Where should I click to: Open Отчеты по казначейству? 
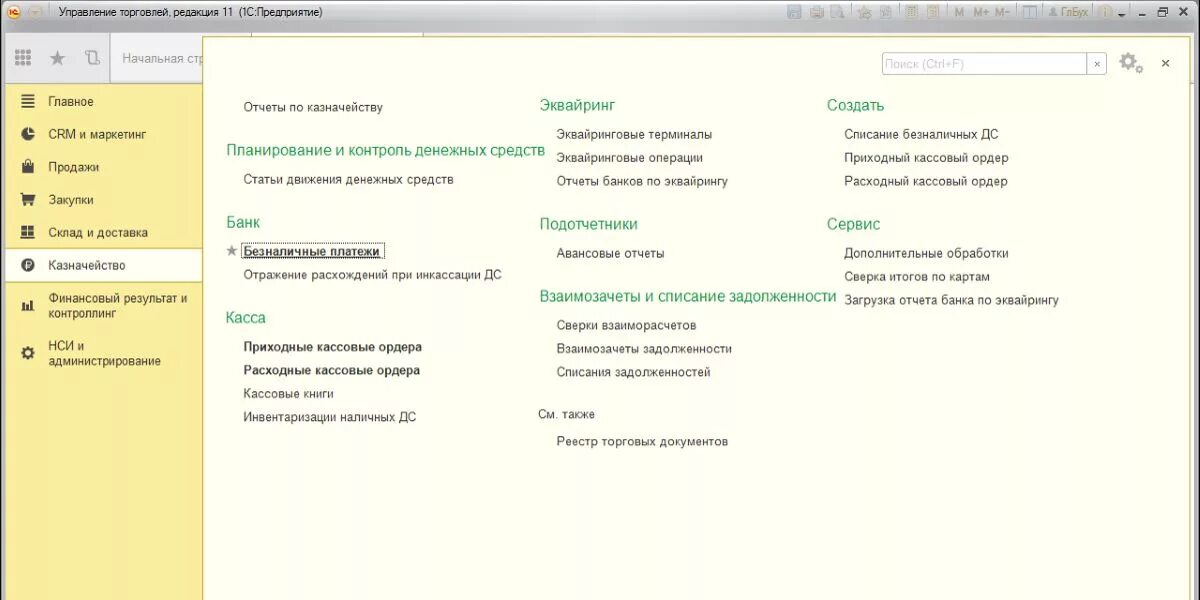tap(313, 107)
